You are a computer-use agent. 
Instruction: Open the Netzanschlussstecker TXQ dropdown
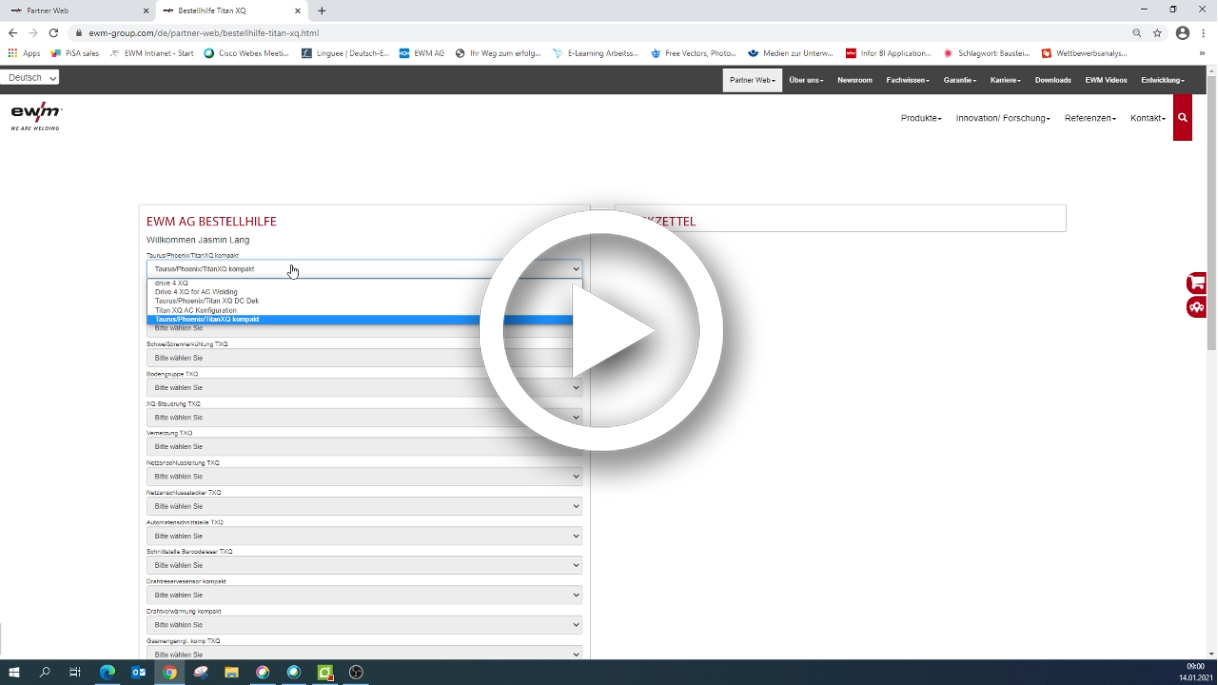(364, 506)
